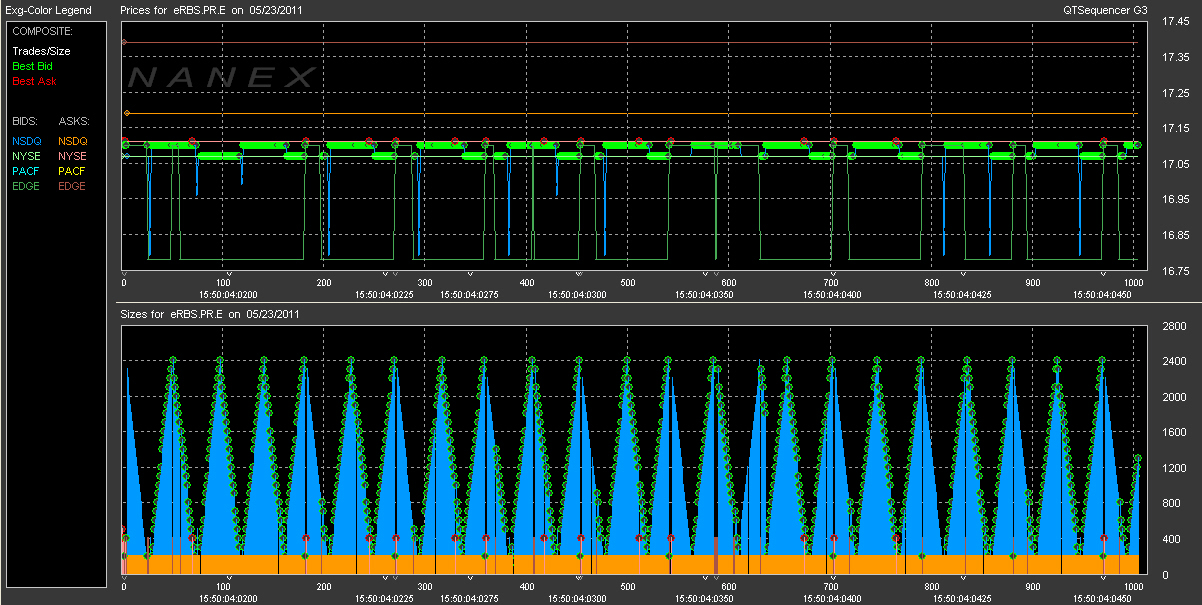This screenshot has width=1202, height=605.
Task: Click the green Best Bid legend entry
Action: pyautogui.click(x=32, y=66)
